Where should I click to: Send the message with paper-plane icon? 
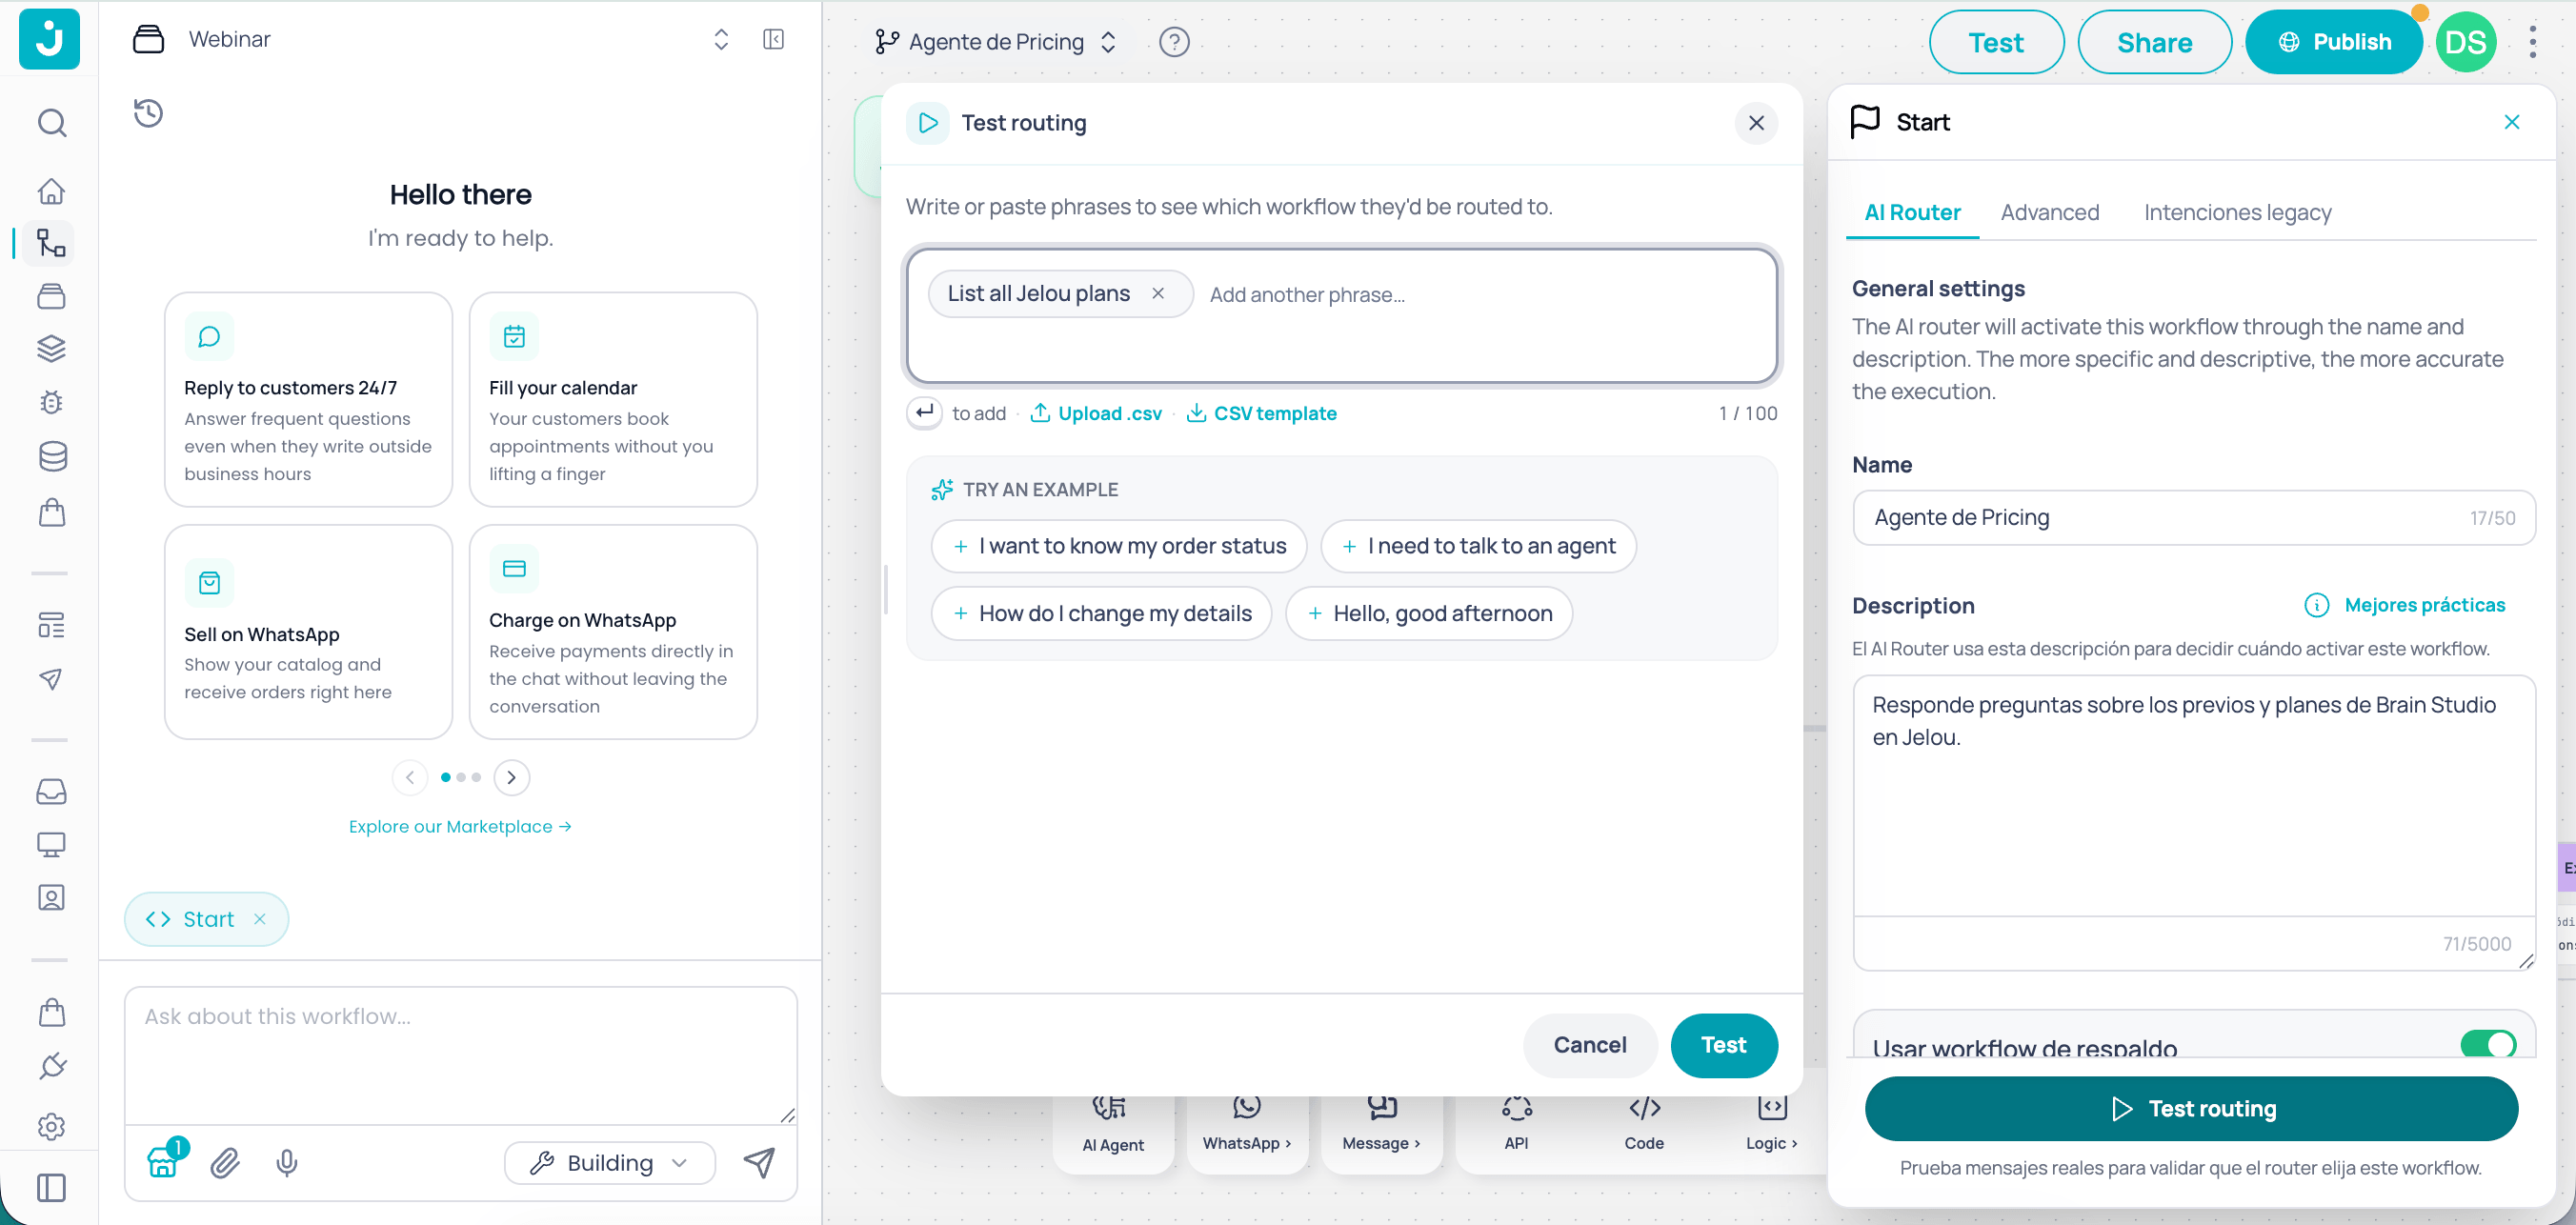[759, 1161]
